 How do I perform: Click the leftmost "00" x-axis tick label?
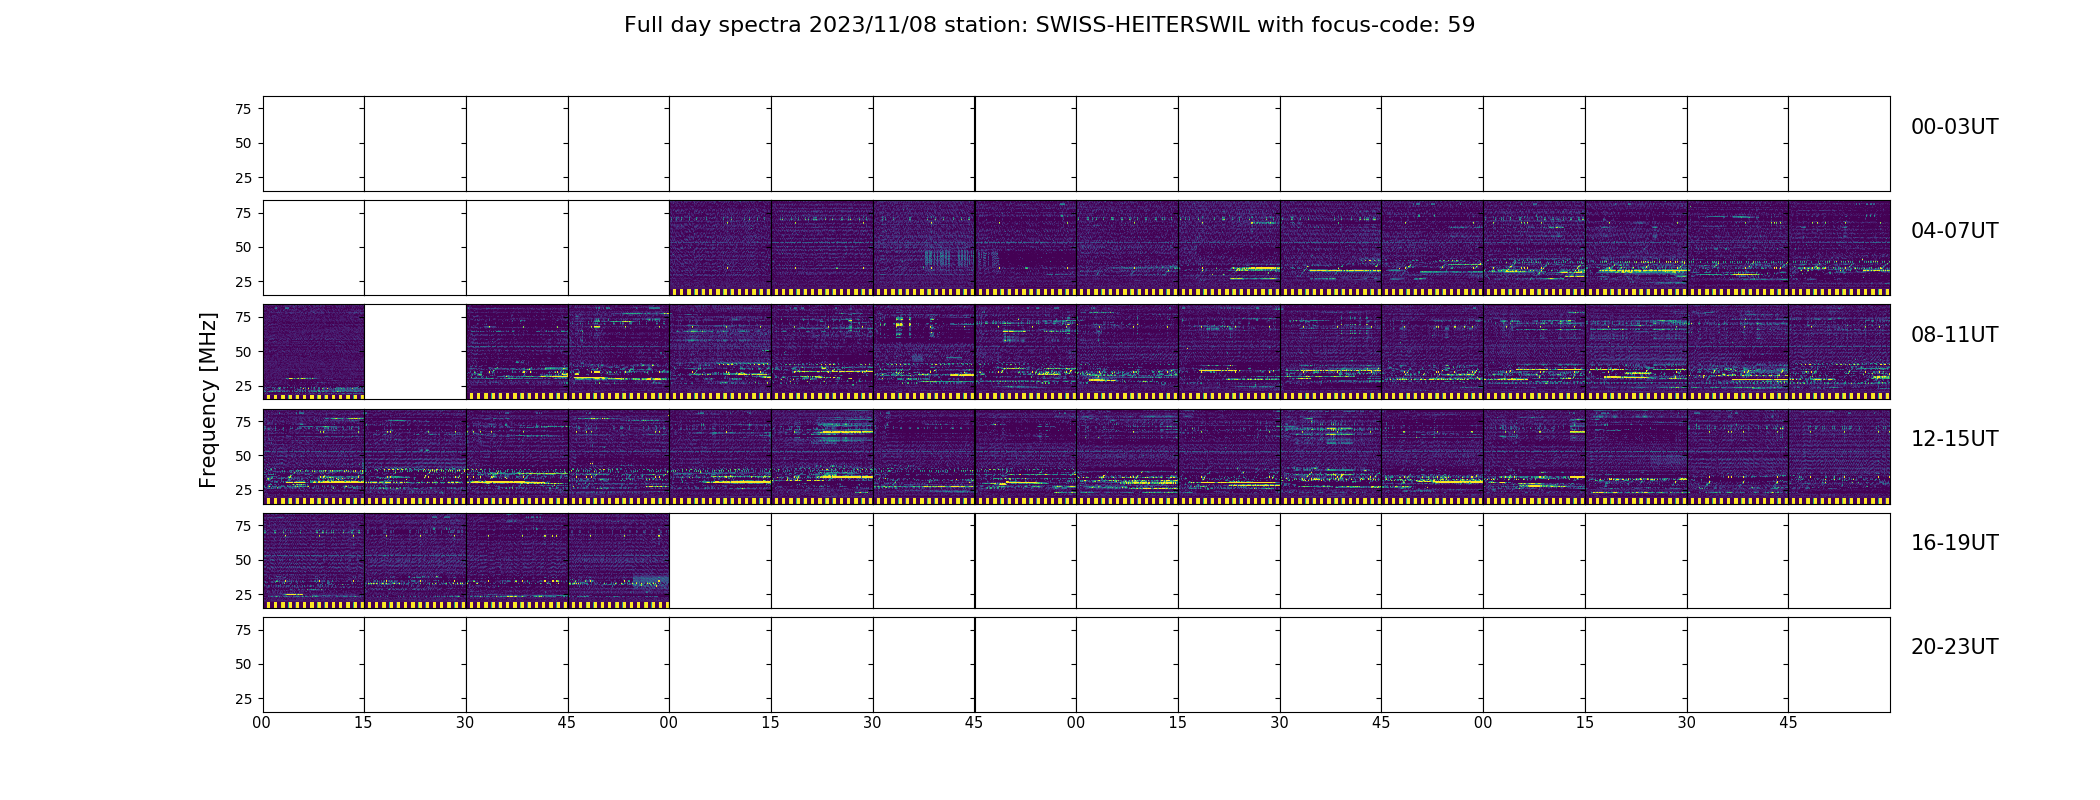point(262,723)
